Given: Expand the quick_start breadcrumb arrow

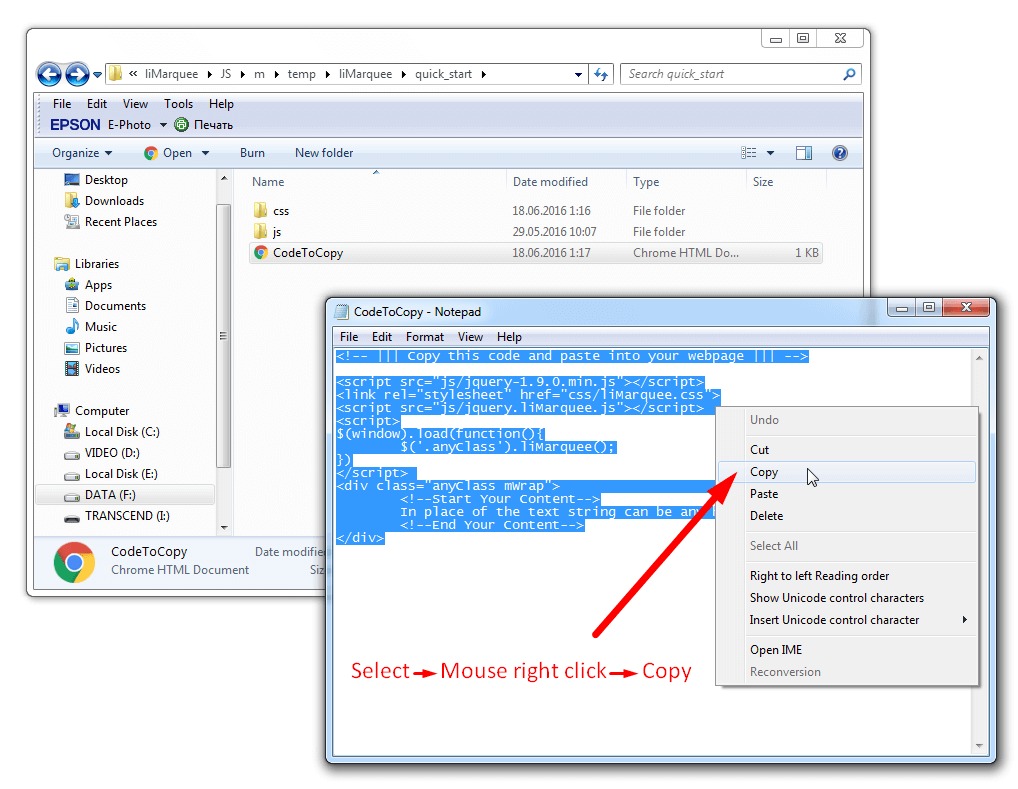Looking at the screenshot, I should click(484, 75).
